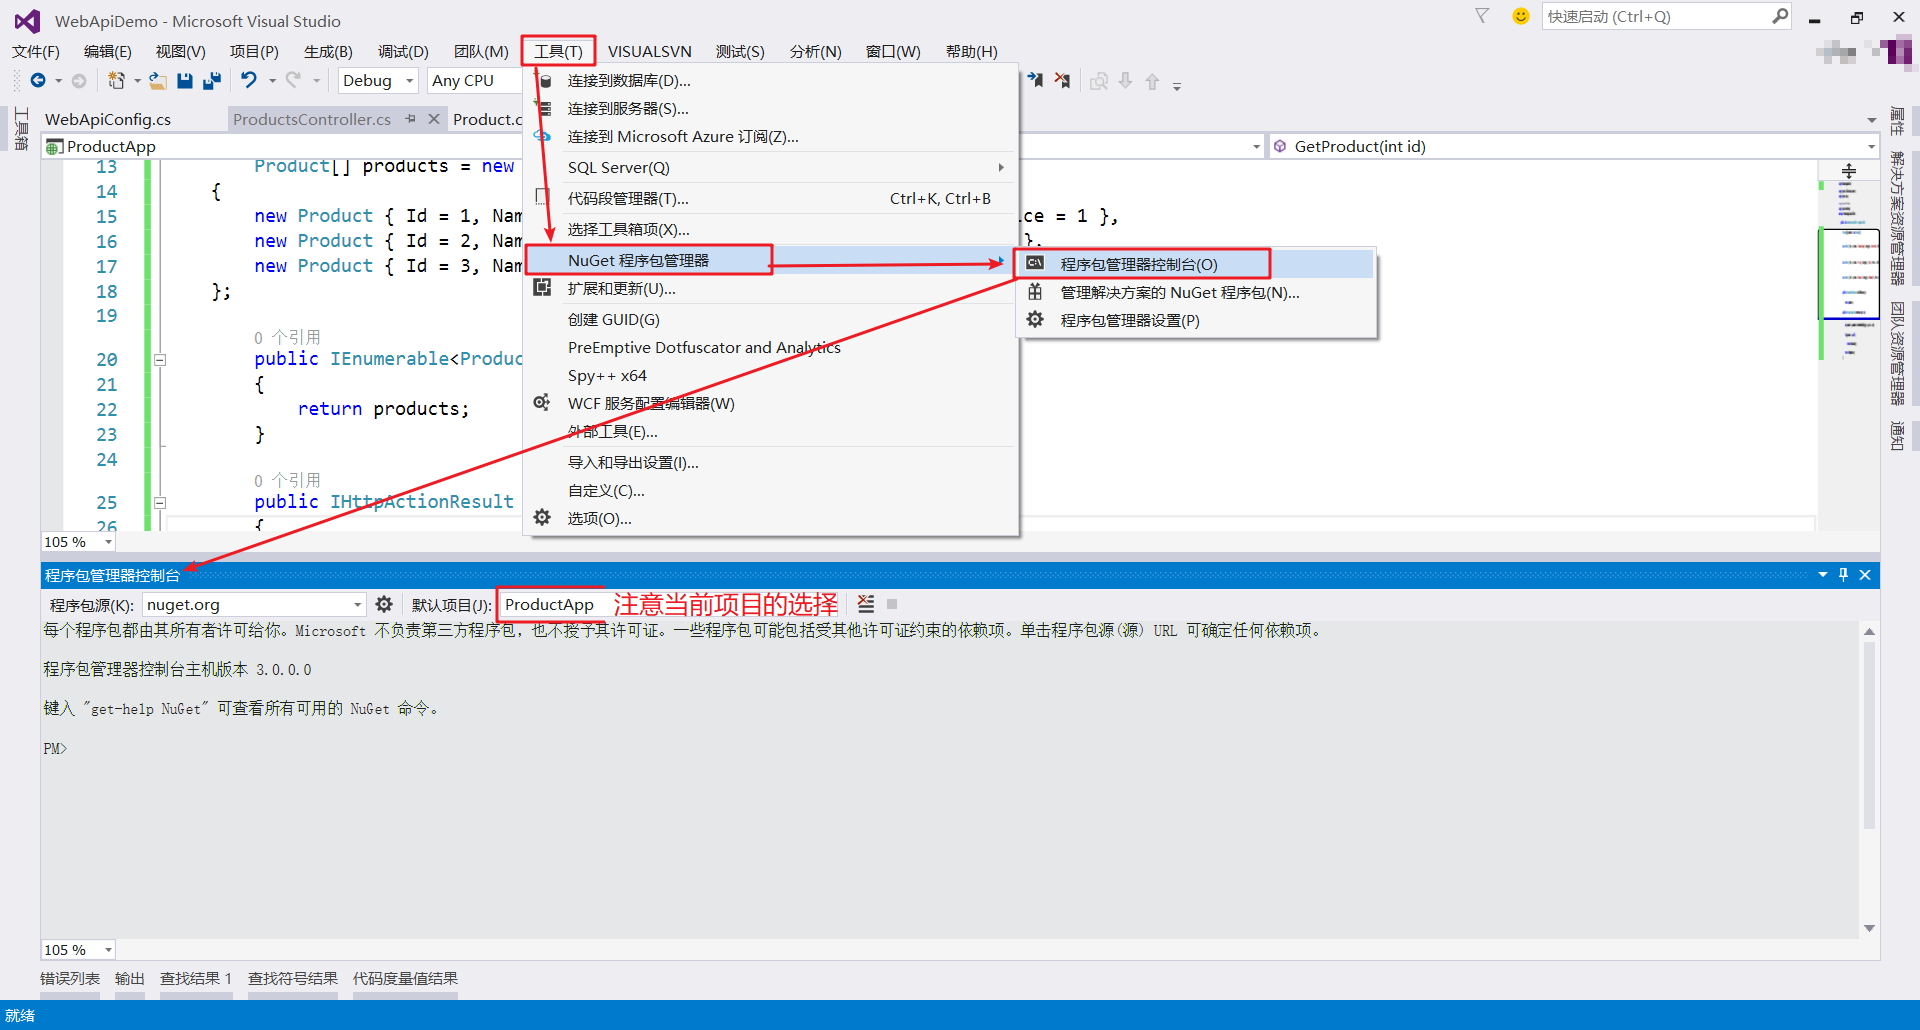Click the Navigate Backward arrow icon

pyautogui.click(x=38, y=81)
